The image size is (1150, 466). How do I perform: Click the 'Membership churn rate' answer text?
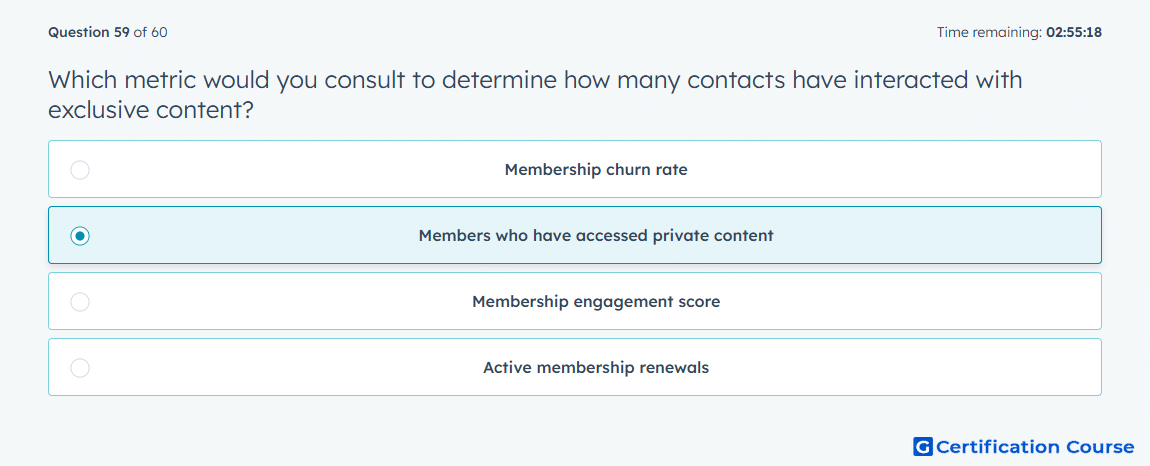tap(596, 170)
